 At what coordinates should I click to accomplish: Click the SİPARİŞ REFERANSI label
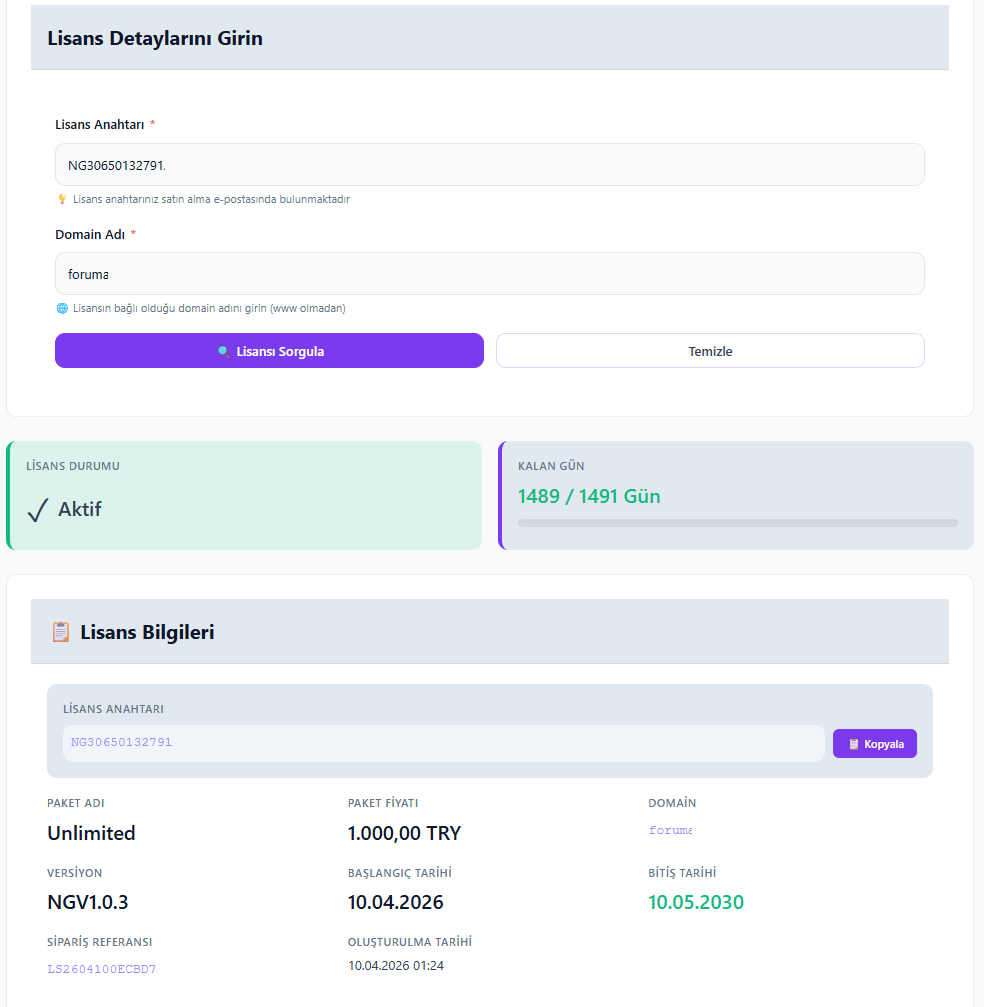[100, 942]
